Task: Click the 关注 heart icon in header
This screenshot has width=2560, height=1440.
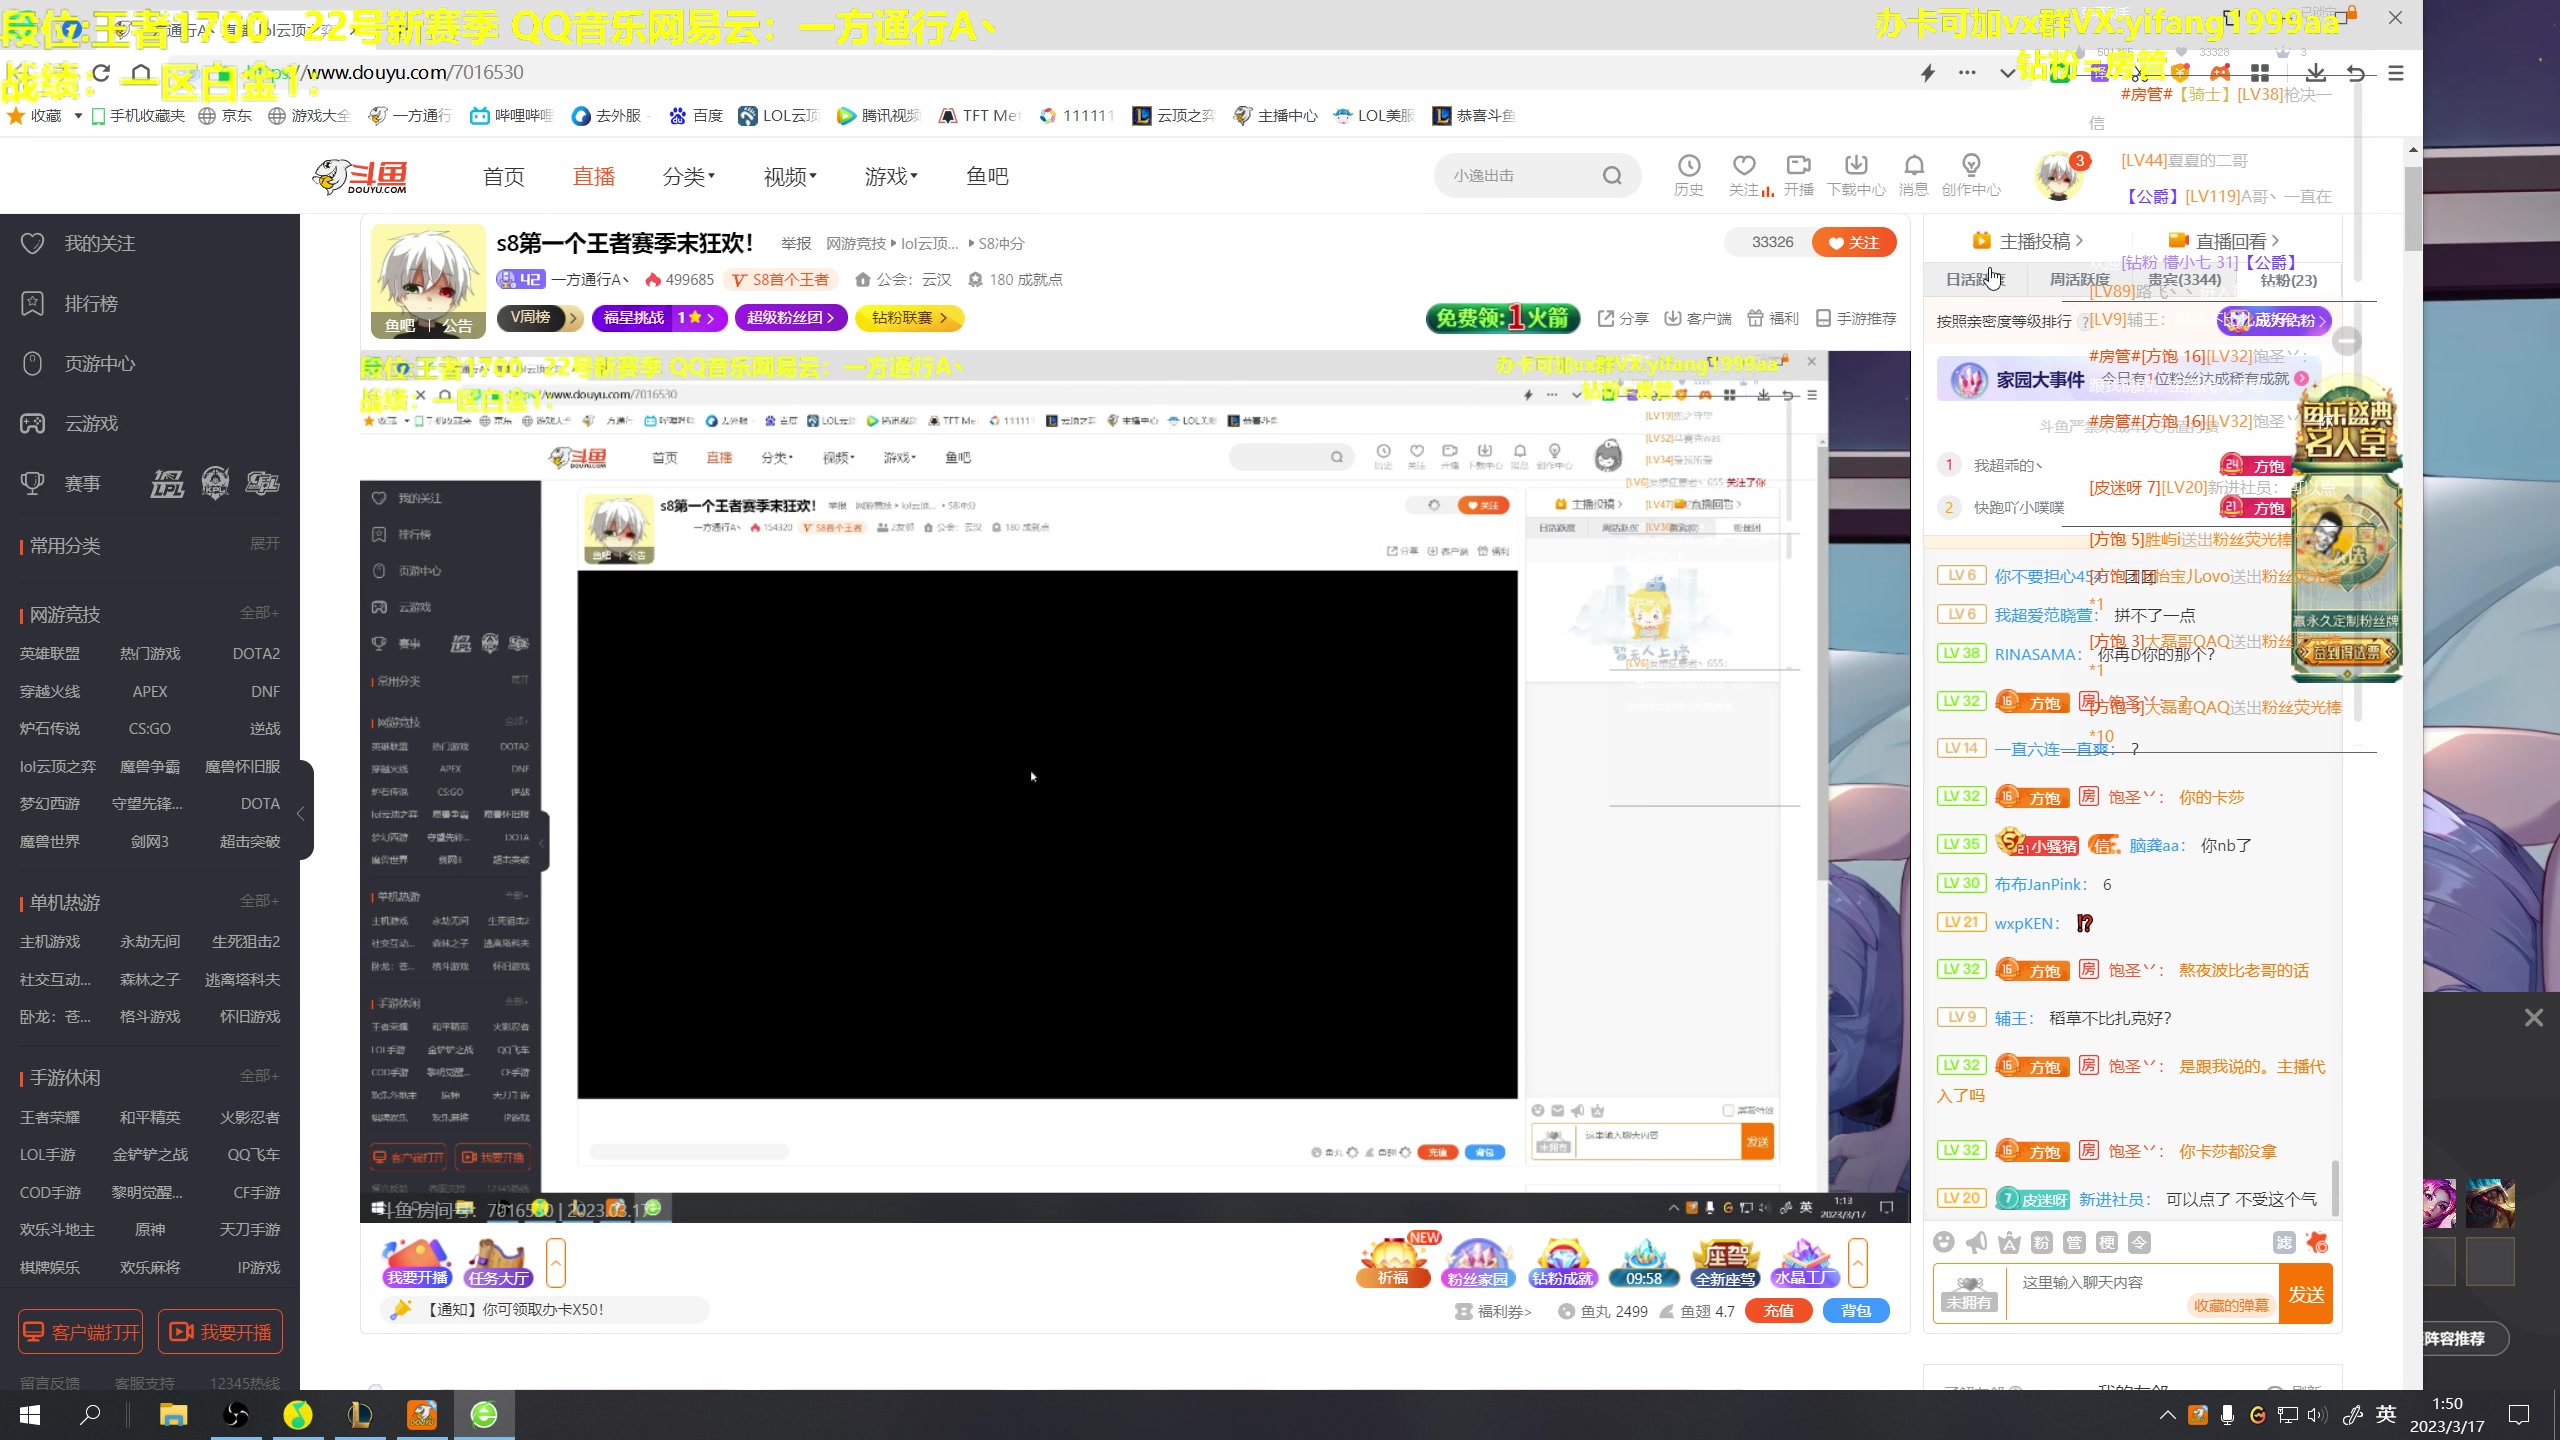Action: tap(1744, 175)
